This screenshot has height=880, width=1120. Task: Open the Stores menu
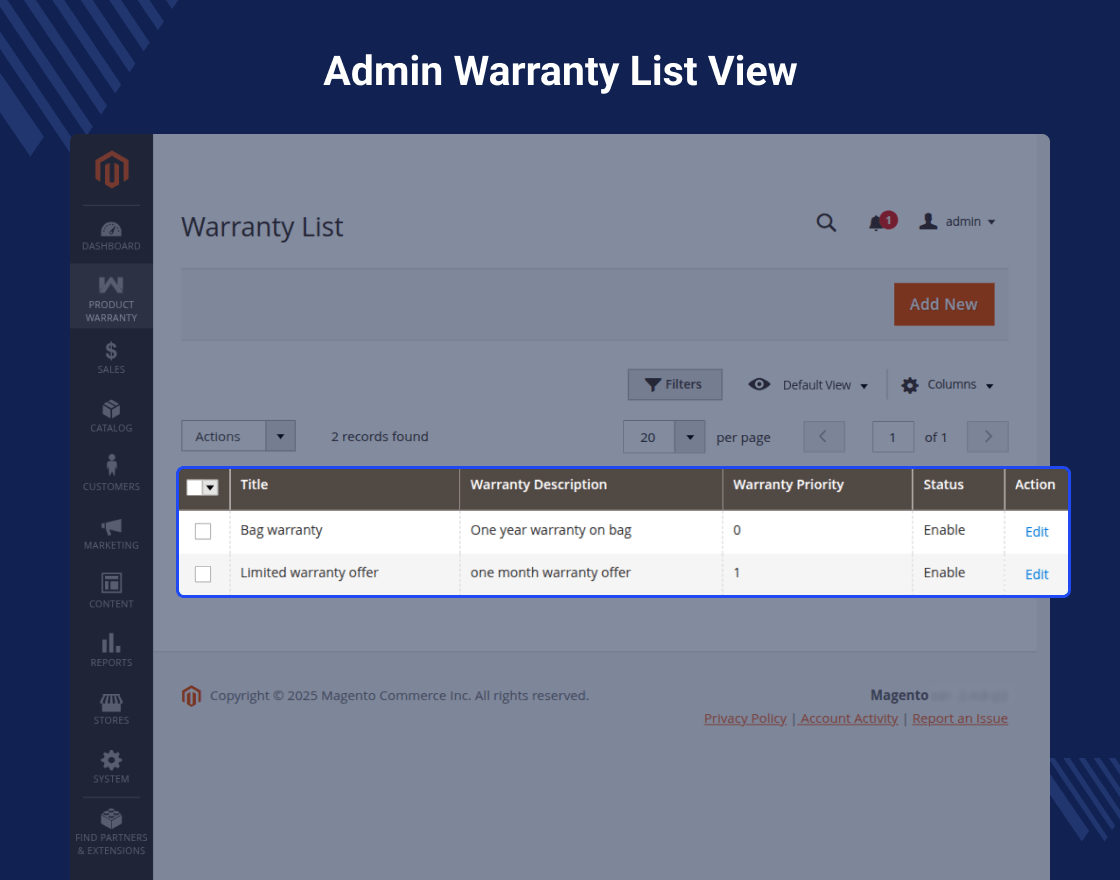click(x=111, y=709)
